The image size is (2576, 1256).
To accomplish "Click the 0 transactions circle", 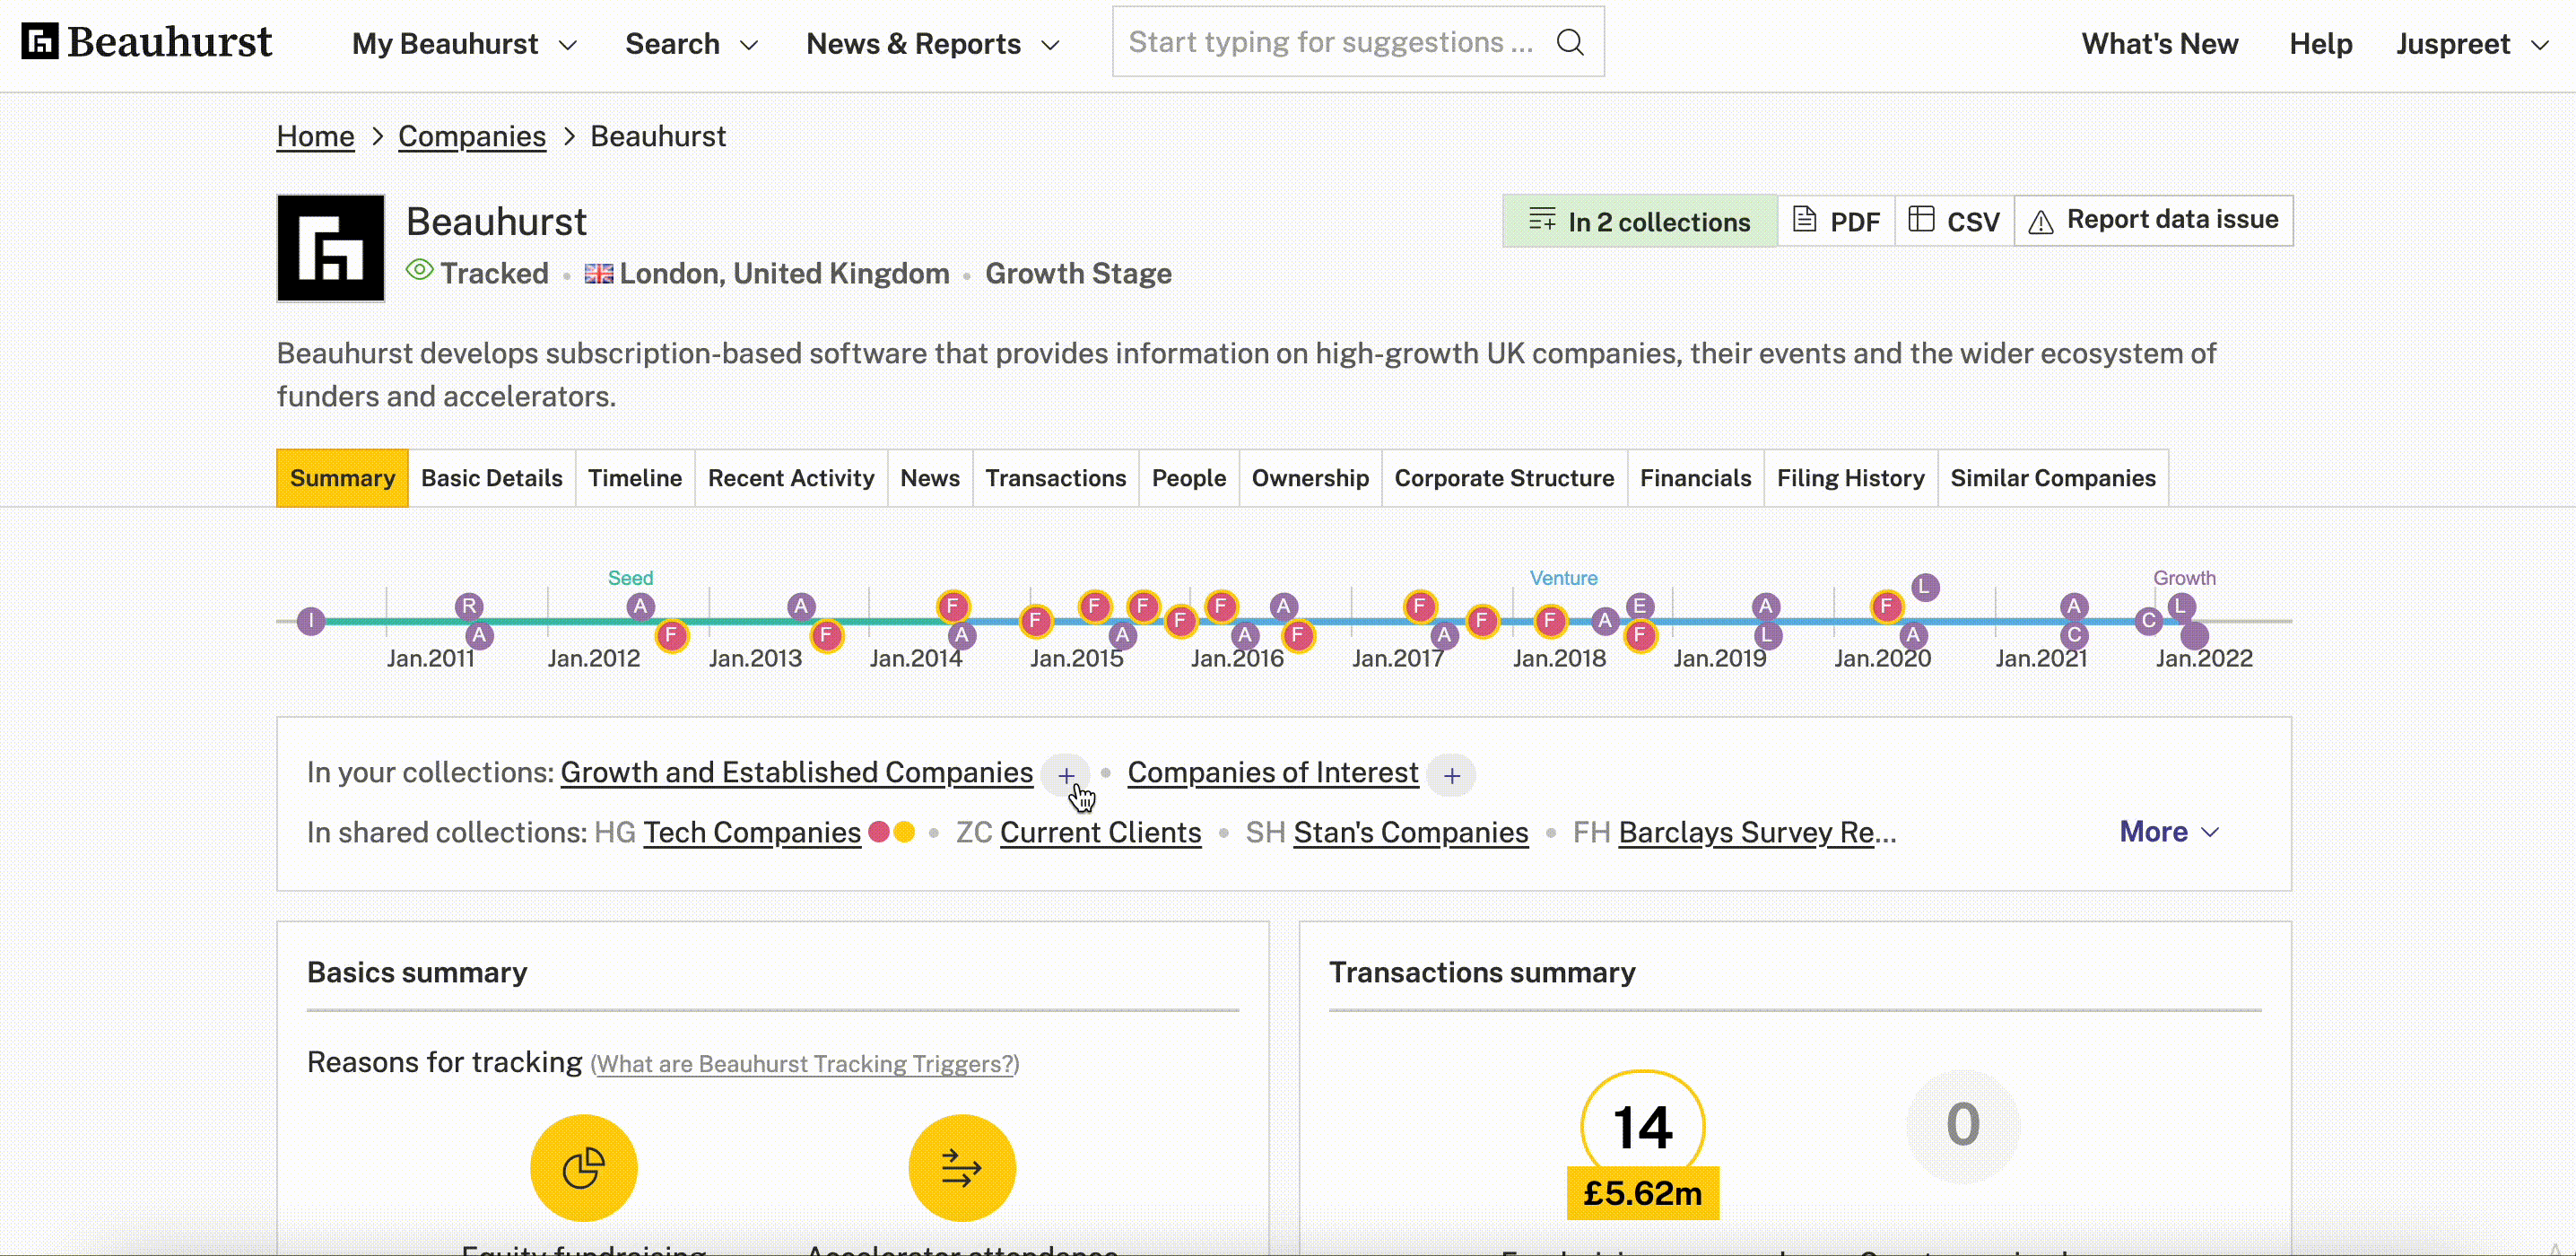I will [1963, 1125].
